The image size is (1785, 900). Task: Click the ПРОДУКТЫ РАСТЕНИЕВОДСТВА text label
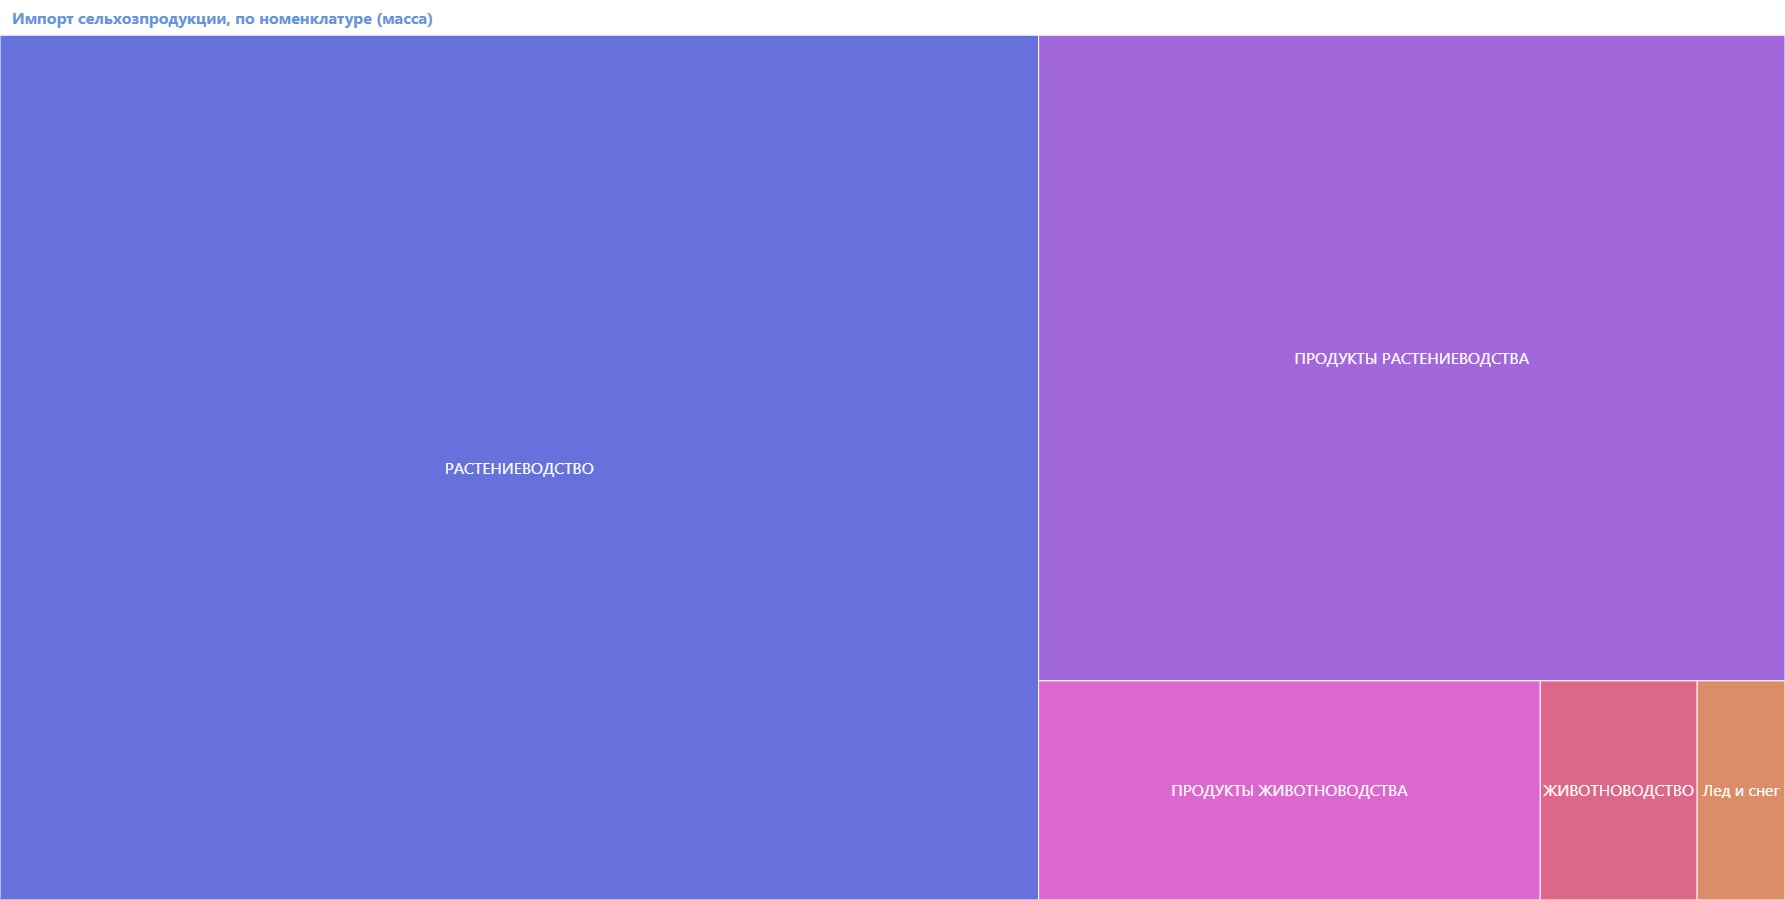[x=1411, y=359]
